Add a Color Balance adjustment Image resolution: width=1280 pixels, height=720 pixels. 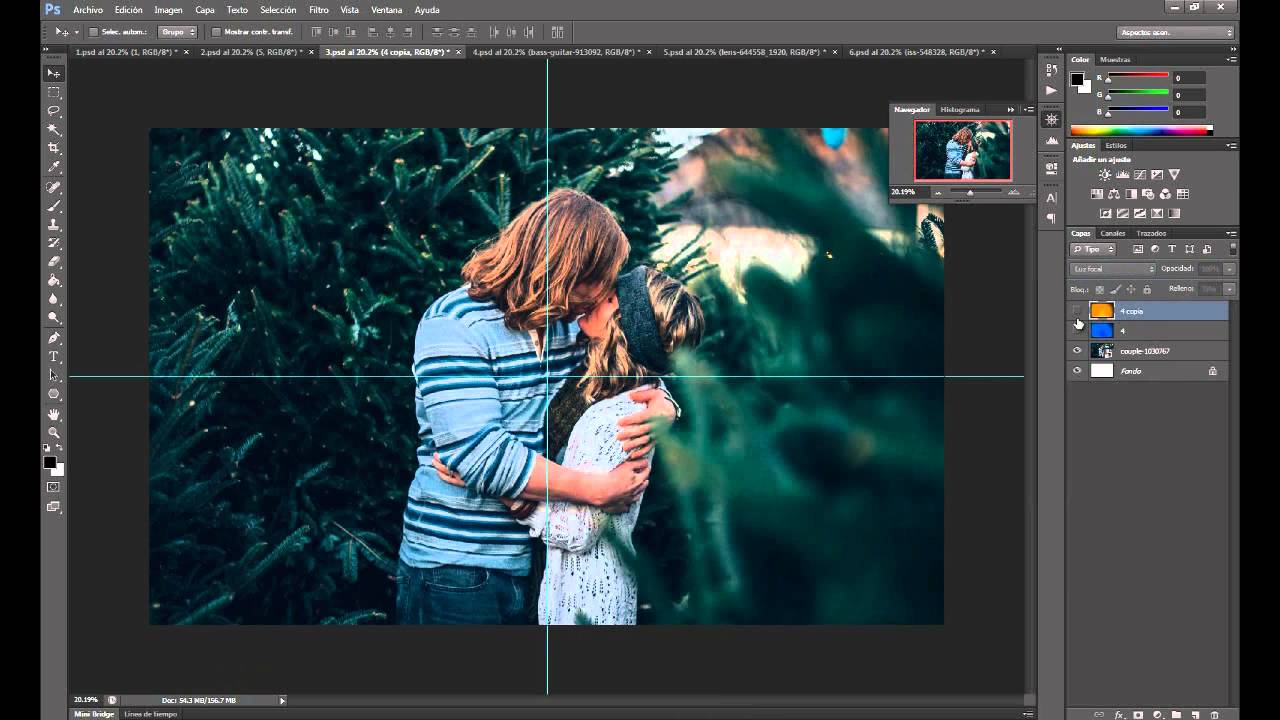[1114, 194]
